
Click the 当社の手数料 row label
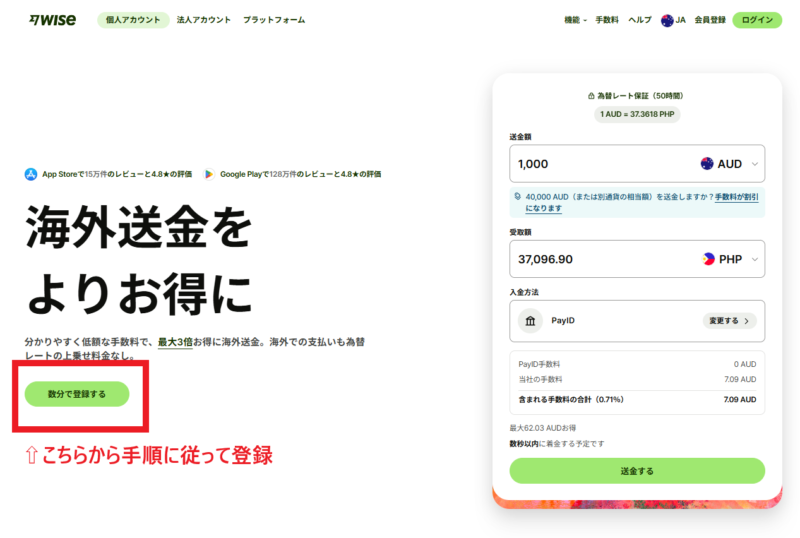[x=540, y=380]
